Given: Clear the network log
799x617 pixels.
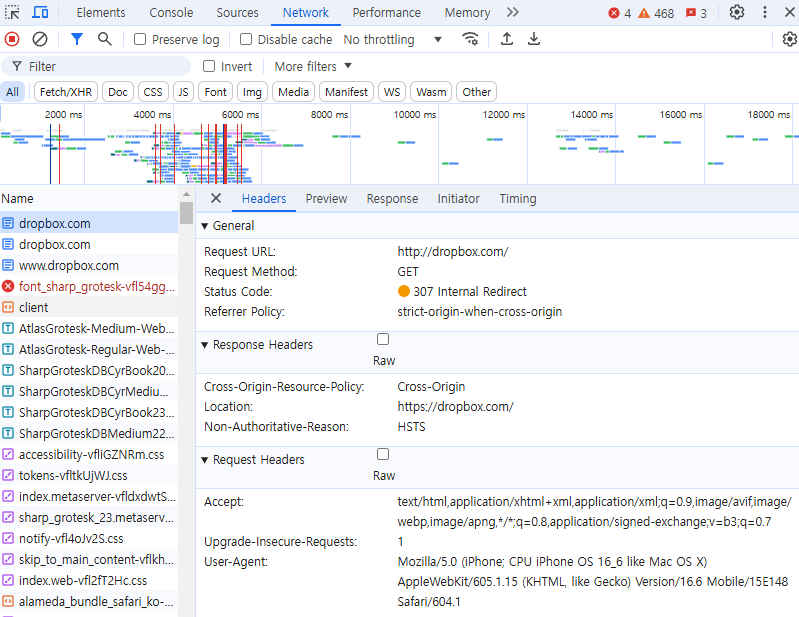Looking at the screenshot, I should click(40, 39).
